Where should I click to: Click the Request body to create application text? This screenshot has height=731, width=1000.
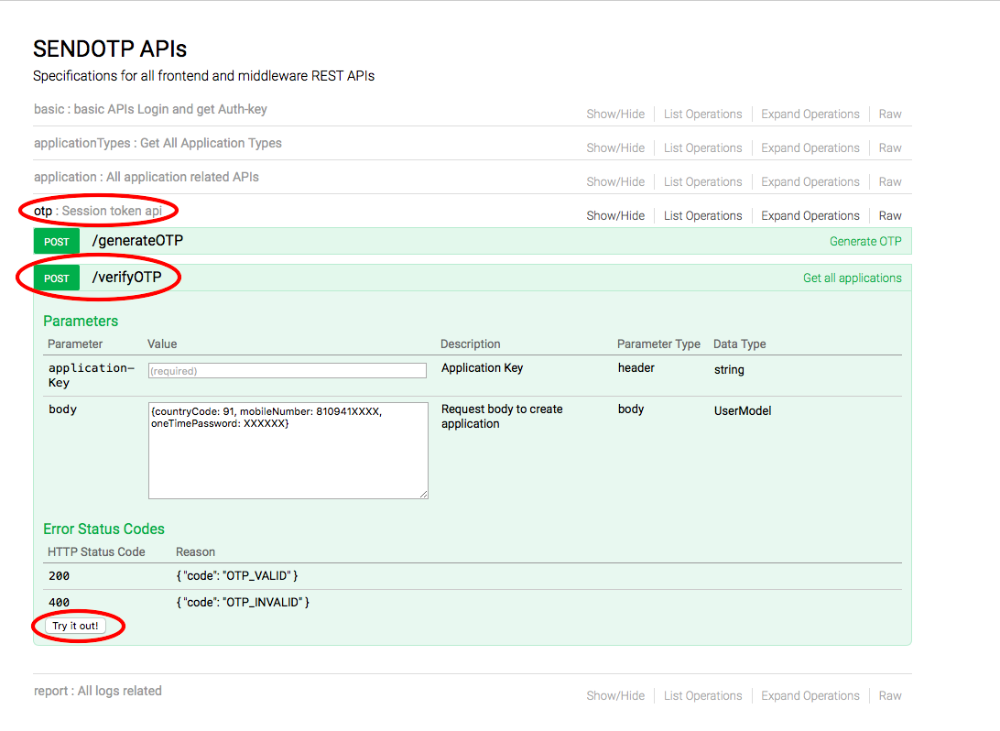[501, 416]
